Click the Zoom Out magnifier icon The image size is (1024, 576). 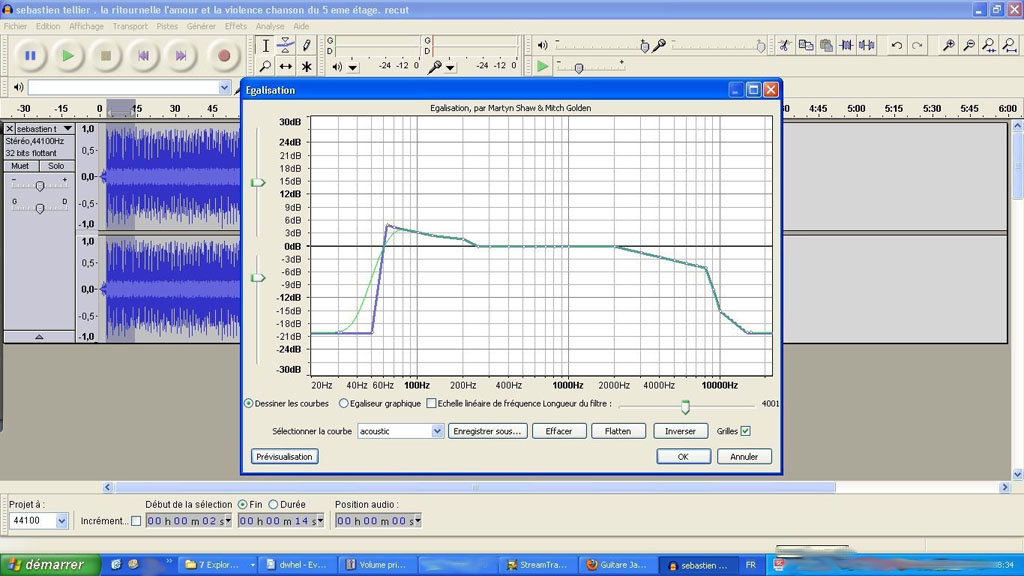point(969,45)
